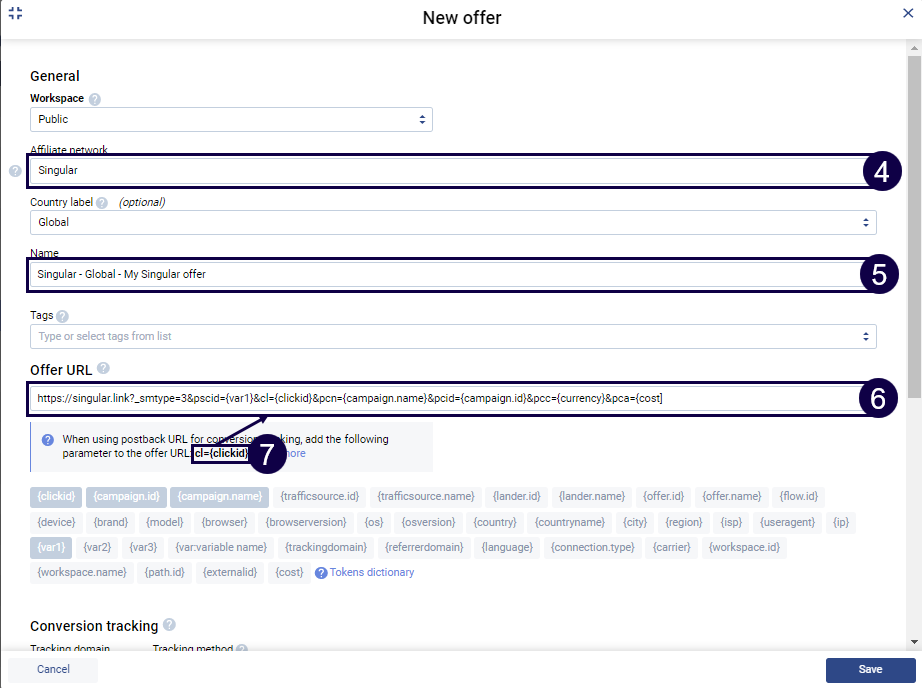
Task: Toggle the {clickid} token
Action: [56, 496]
